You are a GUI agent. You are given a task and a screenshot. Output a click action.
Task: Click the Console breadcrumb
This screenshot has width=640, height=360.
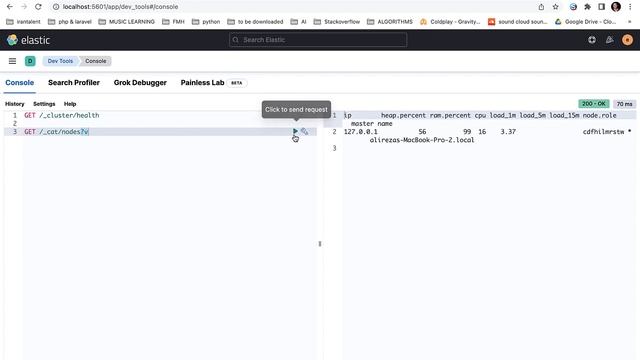(96, 61)
